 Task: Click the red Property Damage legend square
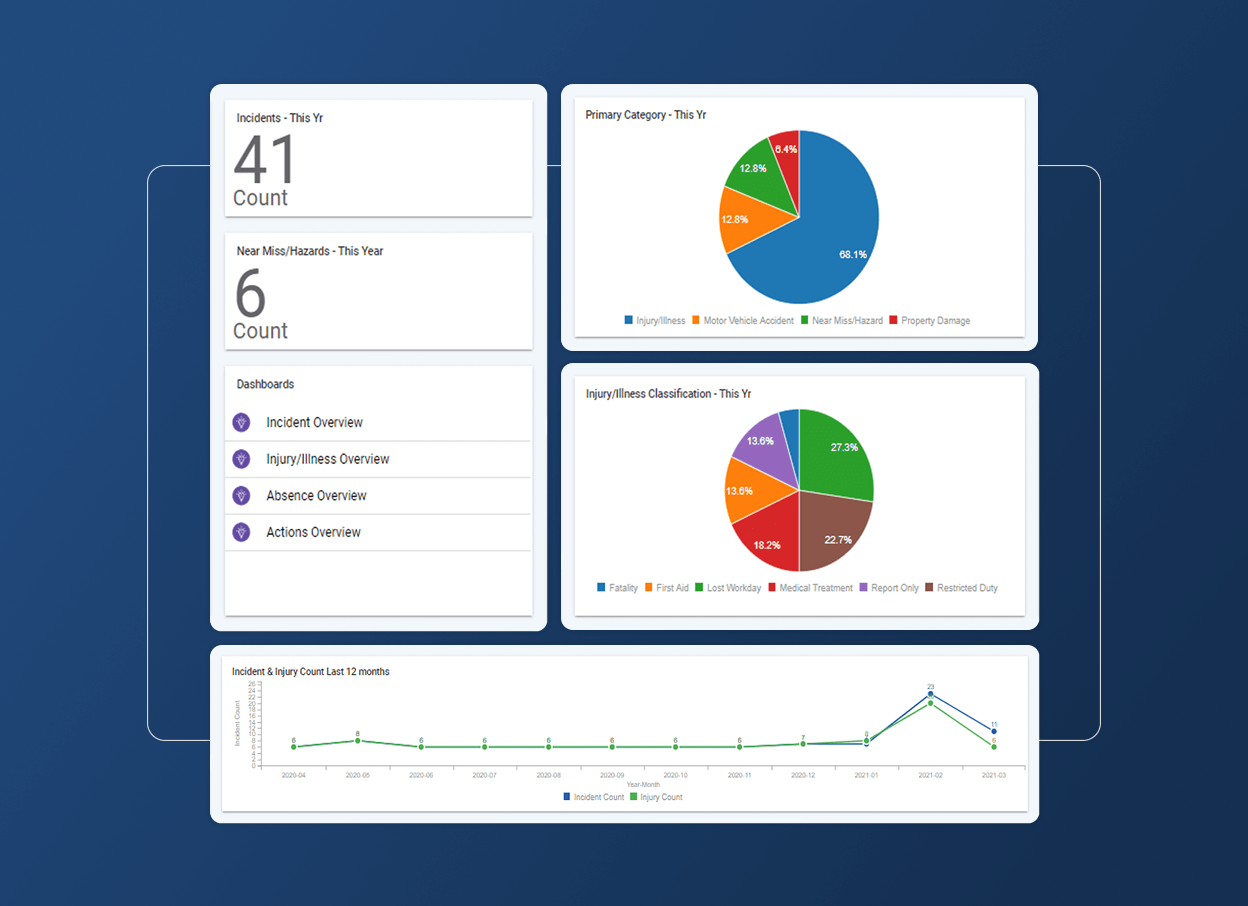coord(891,320)
